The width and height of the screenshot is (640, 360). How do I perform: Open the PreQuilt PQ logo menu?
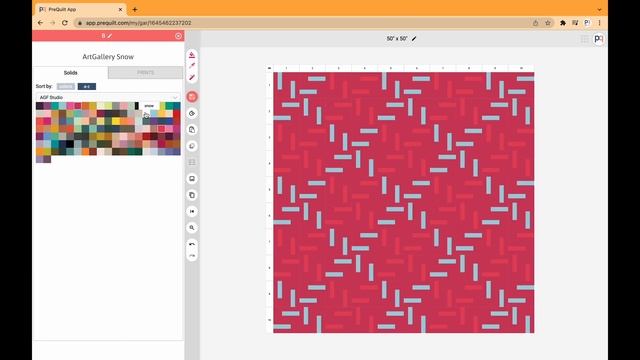tap(598, 39)
